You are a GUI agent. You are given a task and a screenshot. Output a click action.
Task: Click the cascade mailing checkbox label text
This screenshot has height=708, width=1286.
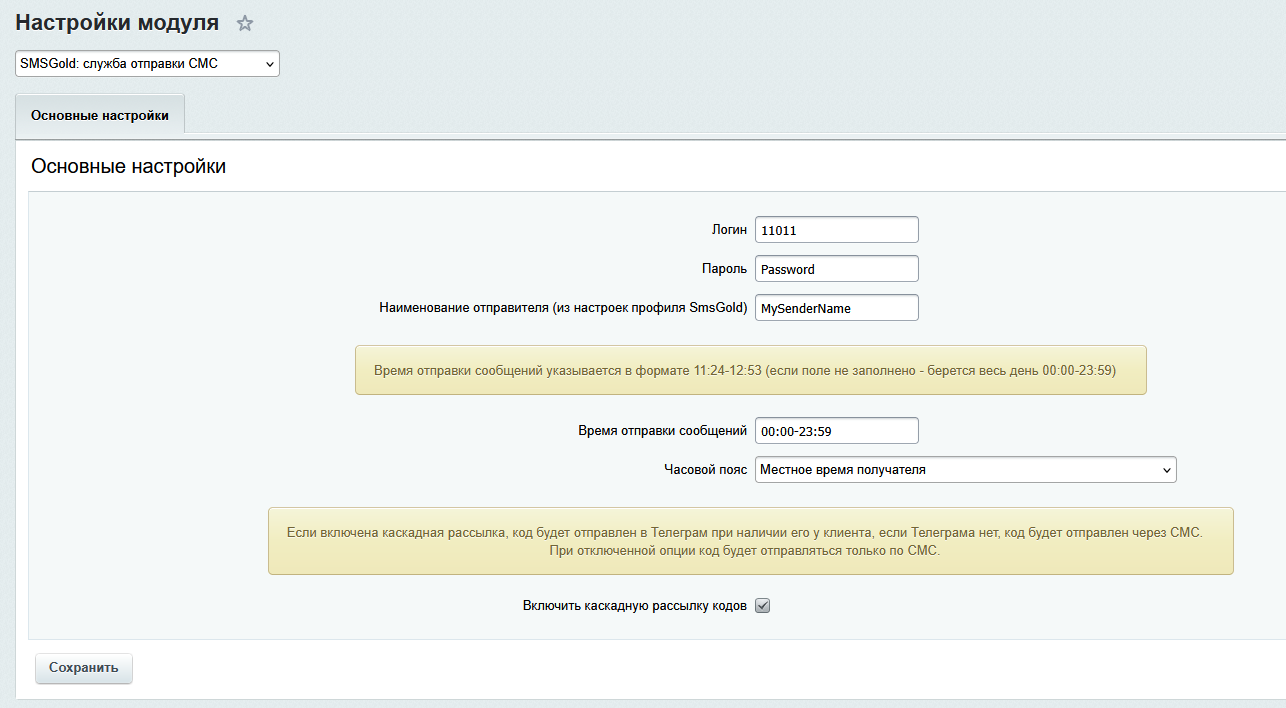click(634, 606)
